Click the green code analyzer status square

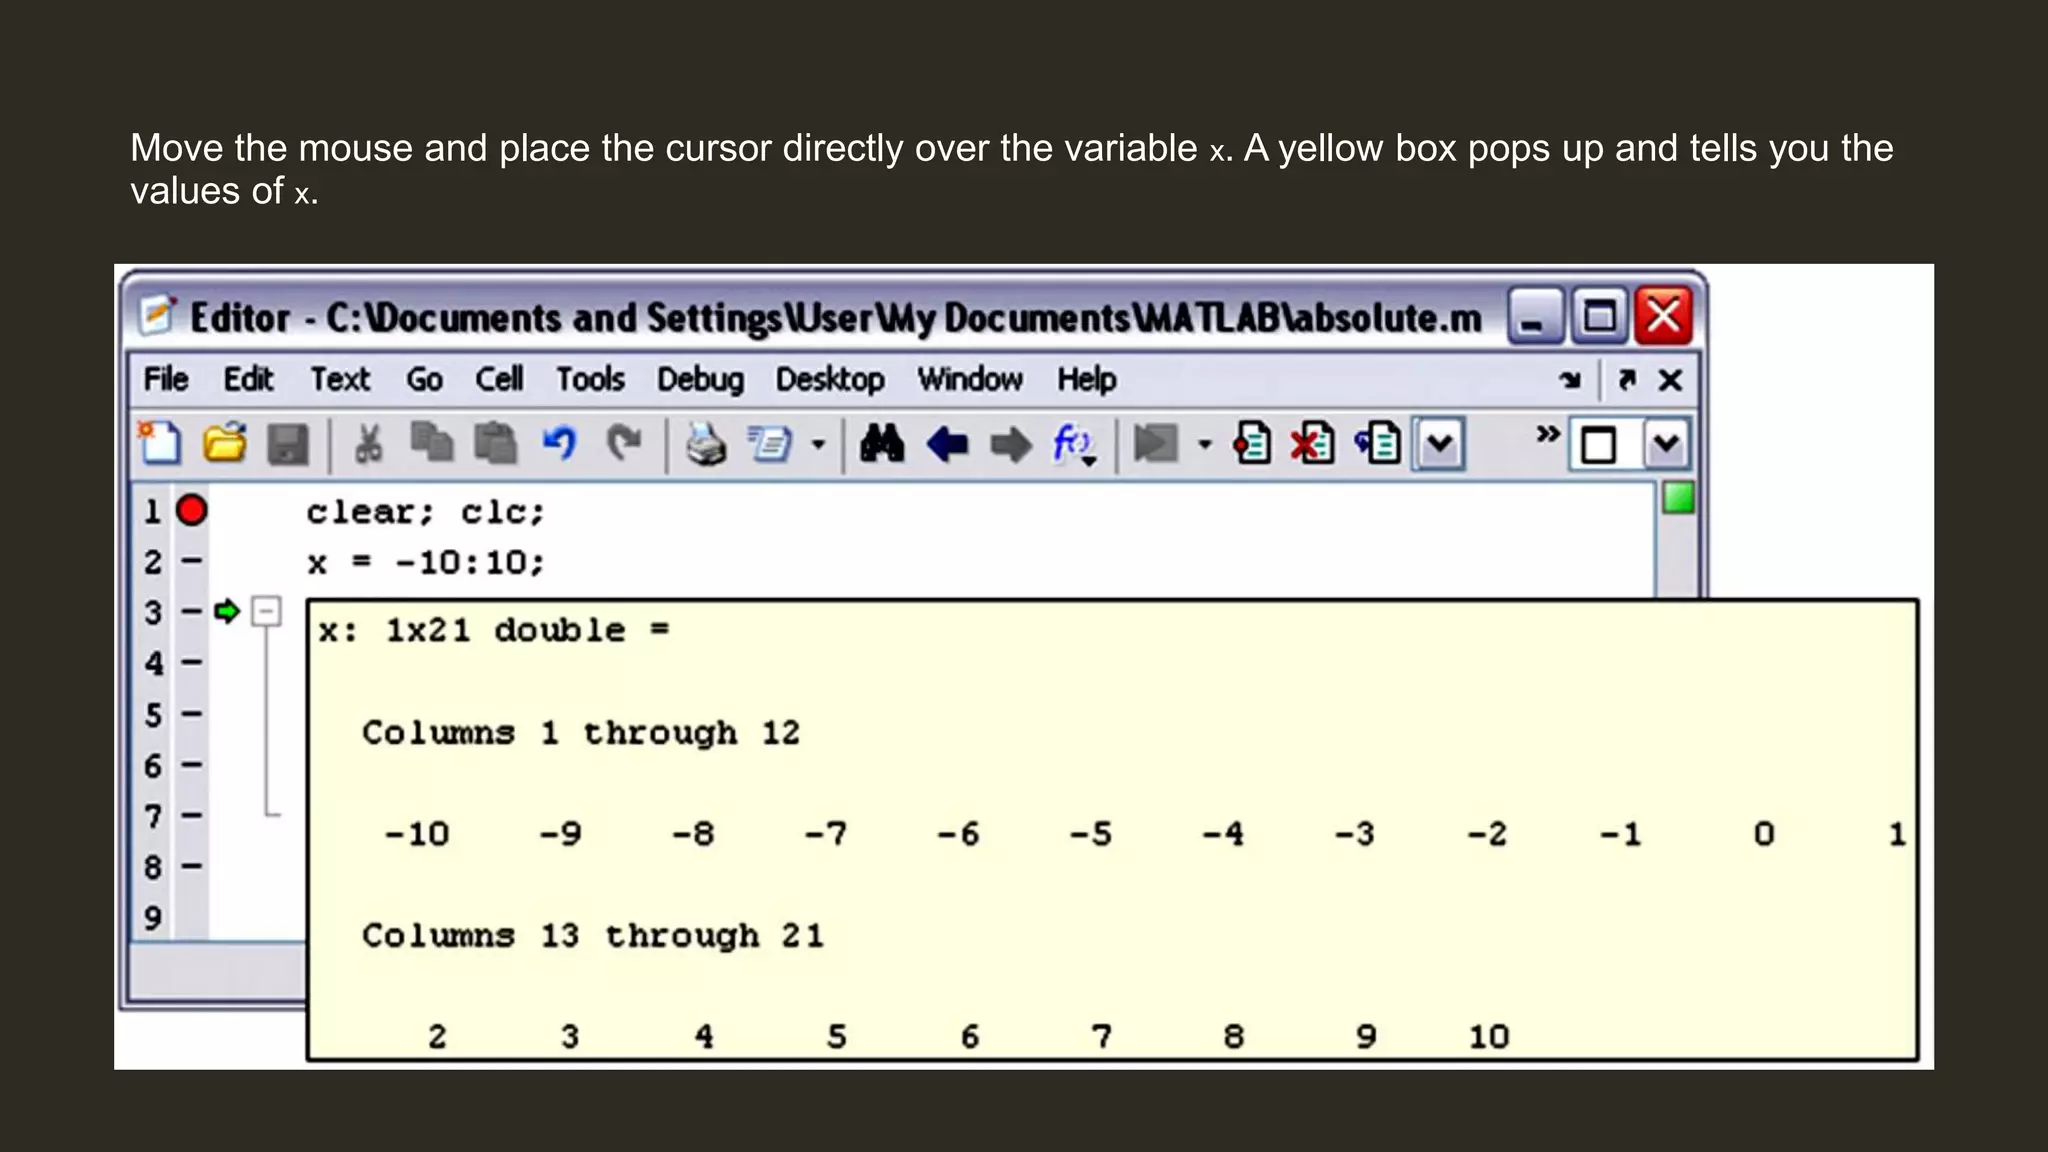click(x=1678, y=497)
